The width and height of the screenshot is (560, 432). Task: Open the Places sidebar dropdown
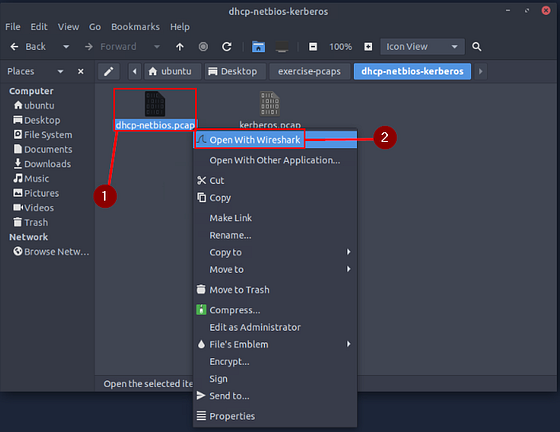point(60,71)
